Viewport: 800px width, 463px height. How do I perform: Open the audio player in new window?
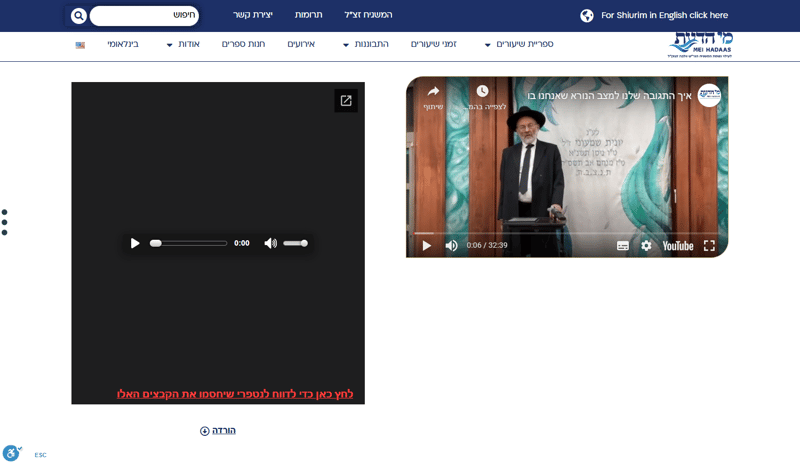[x=346, y=101]
